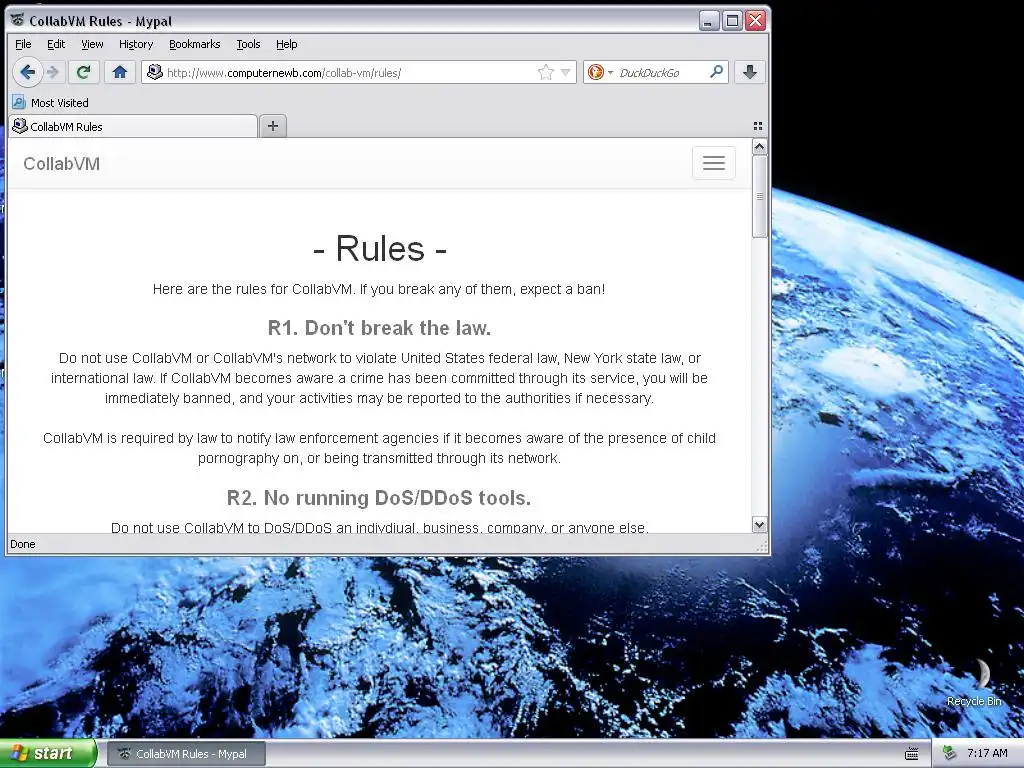1024x768 pixels.
Task: Open the File menu
Action: [23, 44]
